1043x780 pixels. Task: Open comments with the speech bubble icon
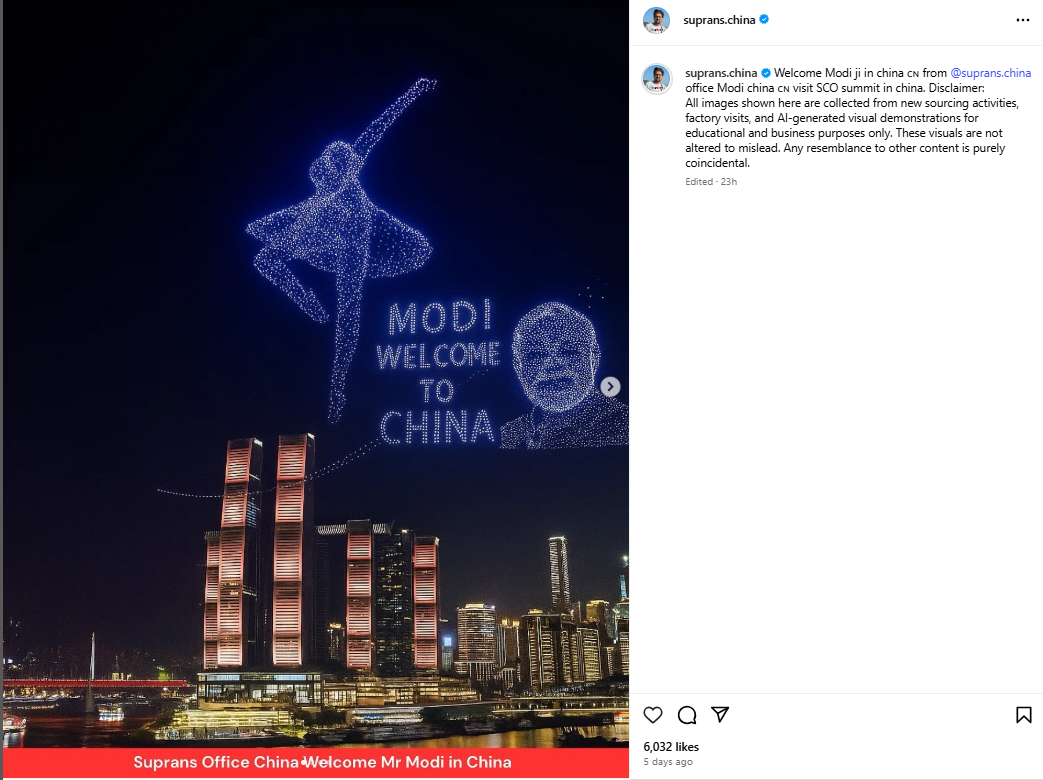686,715
